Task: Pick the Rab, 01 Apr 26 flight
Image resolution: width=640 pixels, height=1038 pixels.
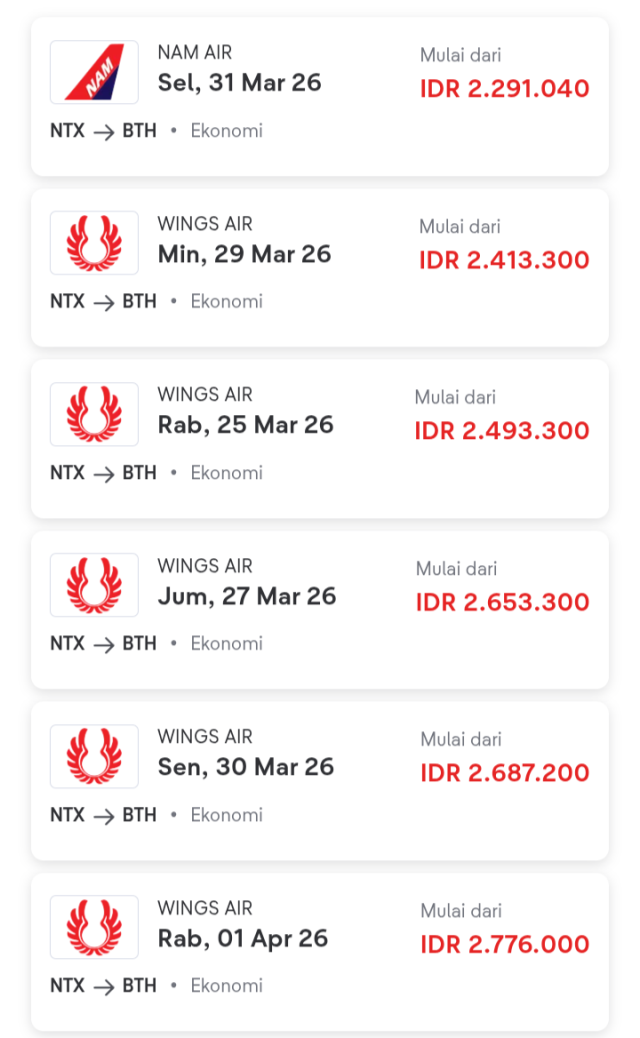Action: (242, 938)
